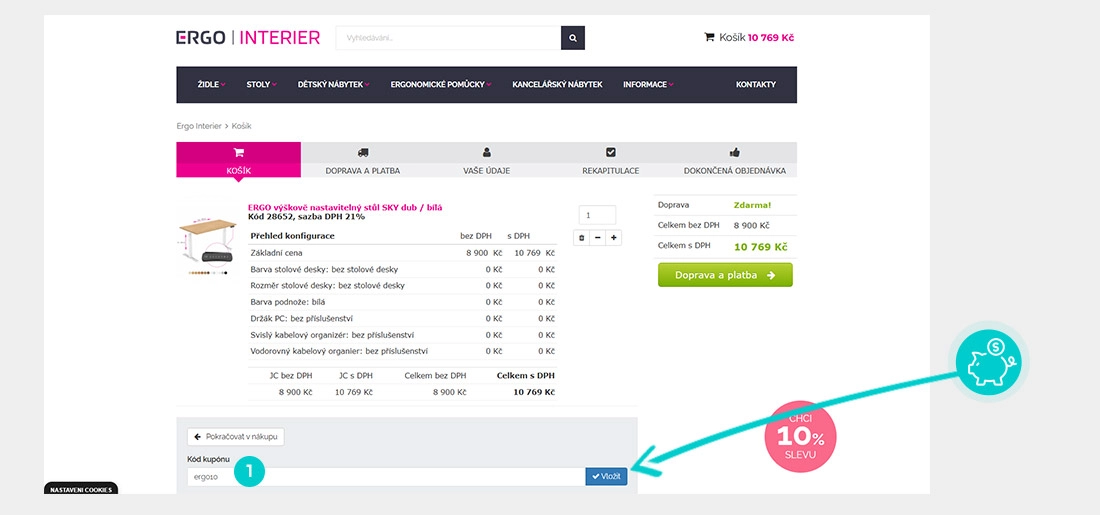Focus the Vyhledávání search field

pos(448,38)
